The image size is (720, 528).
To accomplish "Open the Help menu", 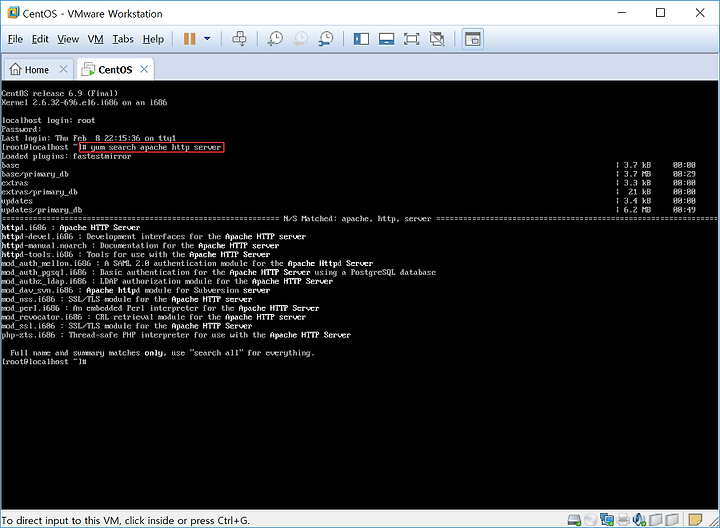I will [x=153, y=39].
